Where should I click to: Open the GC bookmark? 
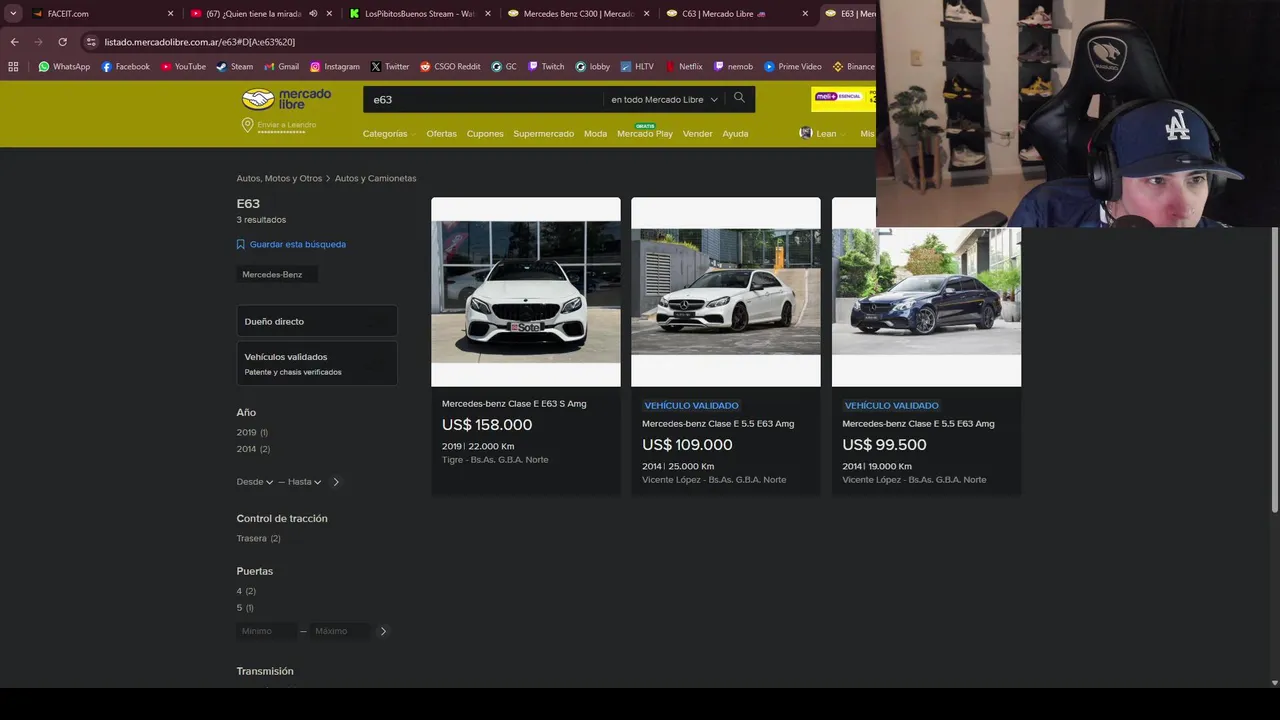click(x=504, y=67)
